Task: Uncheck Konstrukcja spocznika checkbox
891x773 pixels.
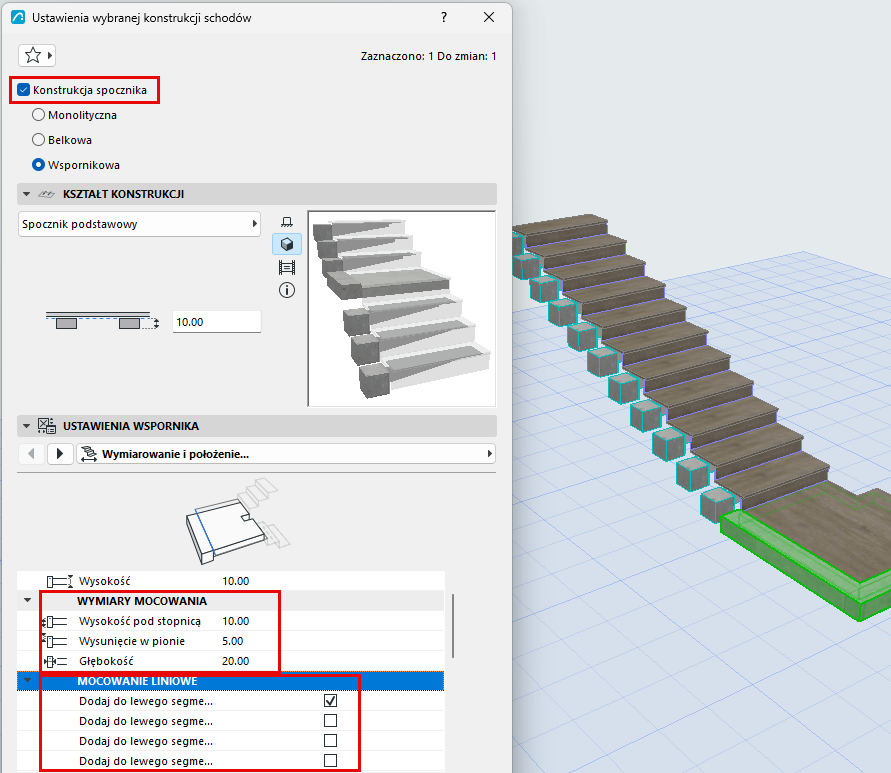Action: 23,90
